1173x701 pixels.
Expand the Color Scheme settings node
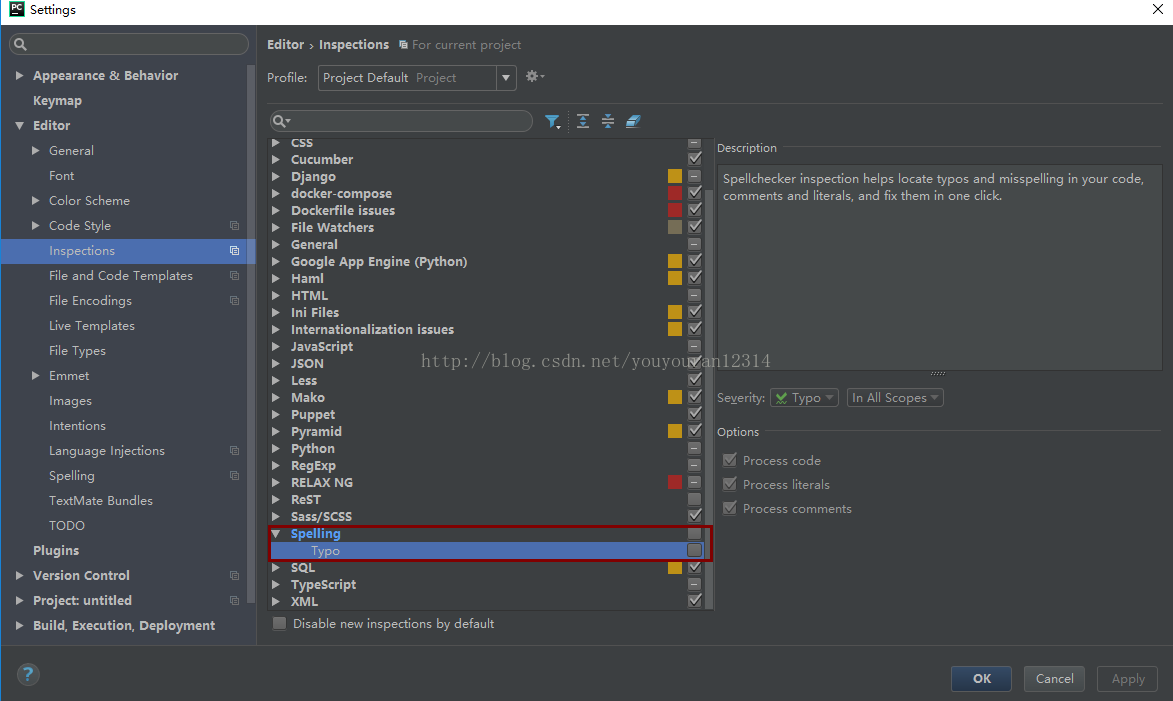point(35,200)
